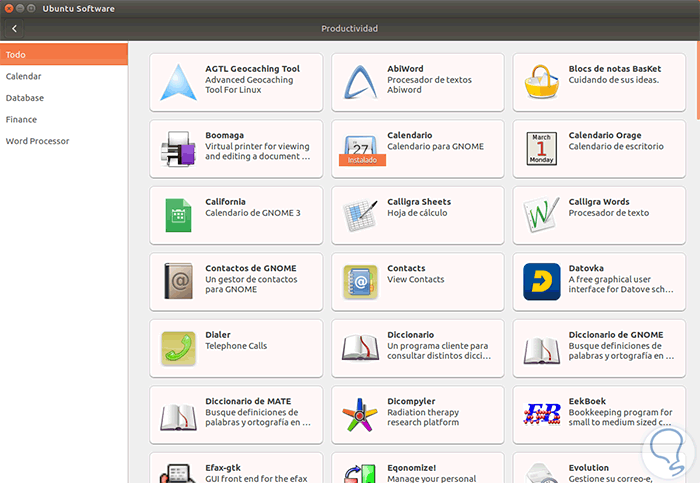Open the Boomaga title text
700x483 pixels.
tap(225, 135)
